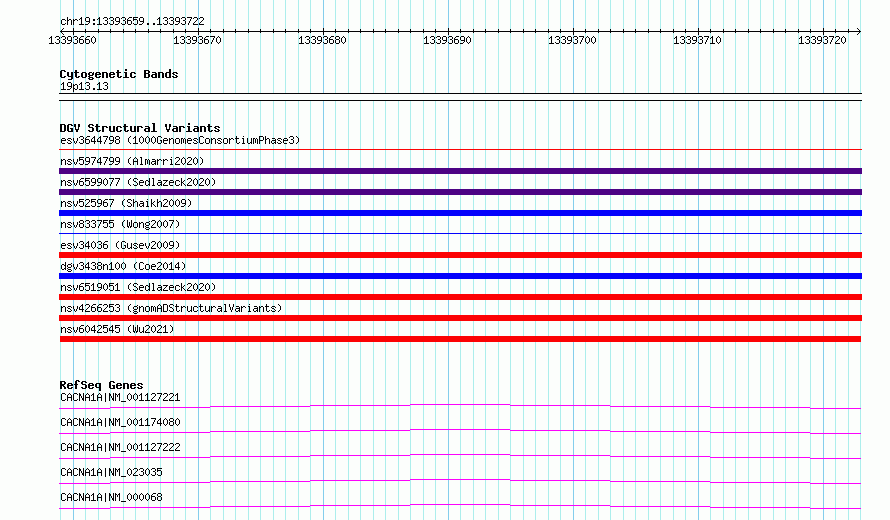Image resolution: width=890 pixels, height=520 pixels.
Task: Click the chr19:13393659..13393722 region label
Action: click(132, 21)
